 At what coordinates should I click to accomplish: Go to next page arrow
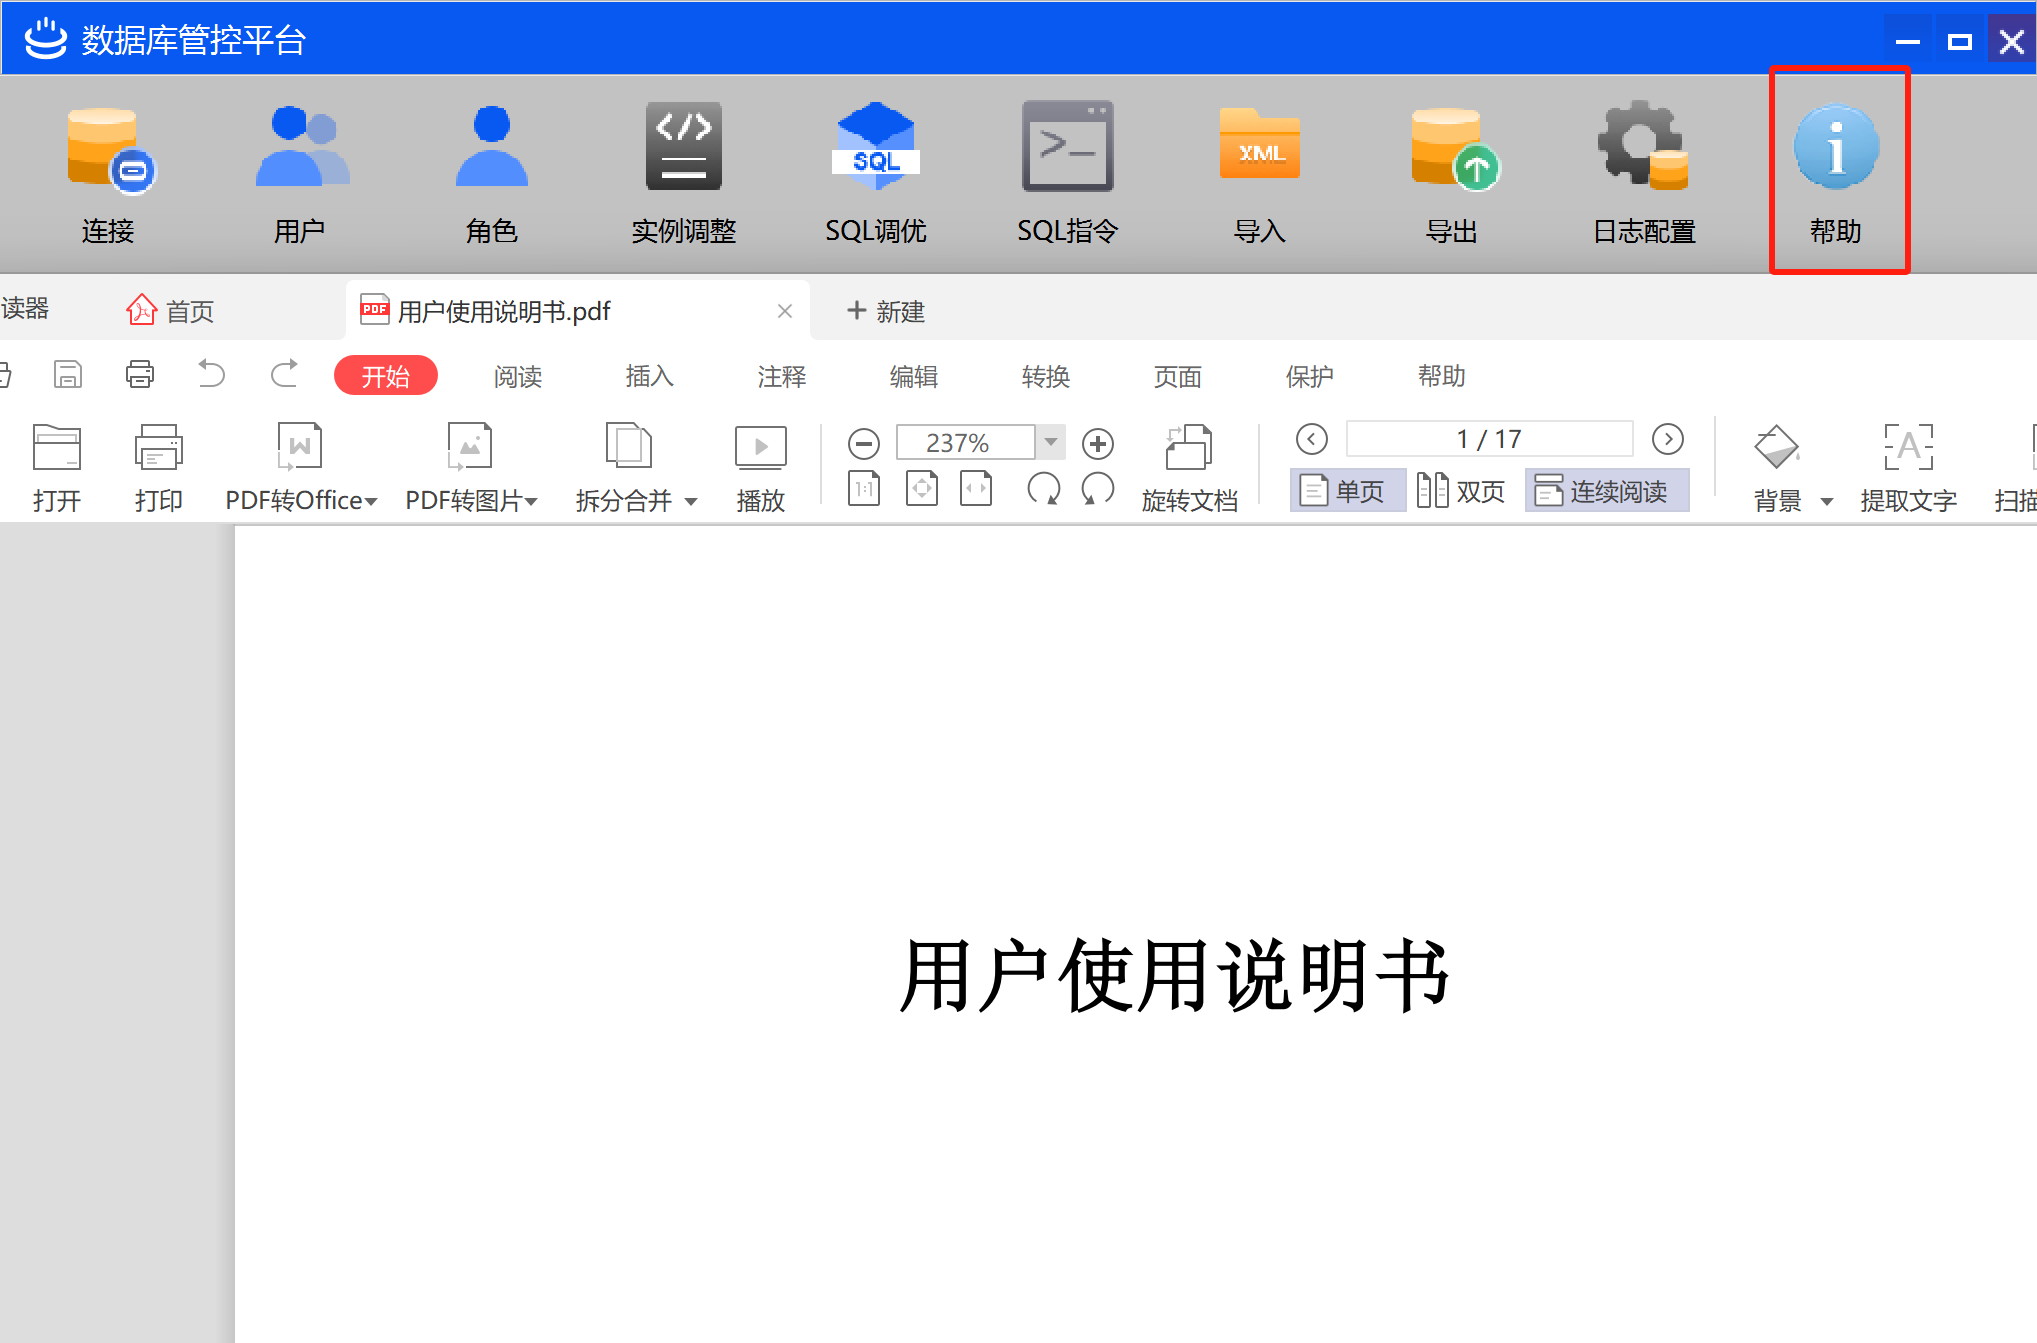pos(1667,439)
